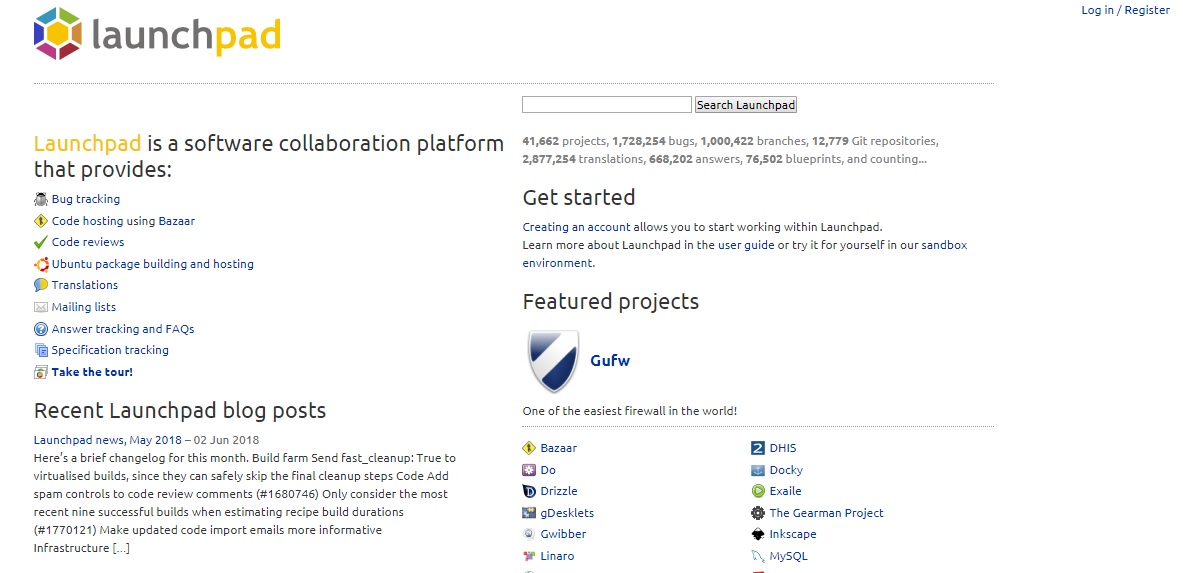Open the Bug tracking link
The image size is (1183, 573).
[x=85, y=199]
